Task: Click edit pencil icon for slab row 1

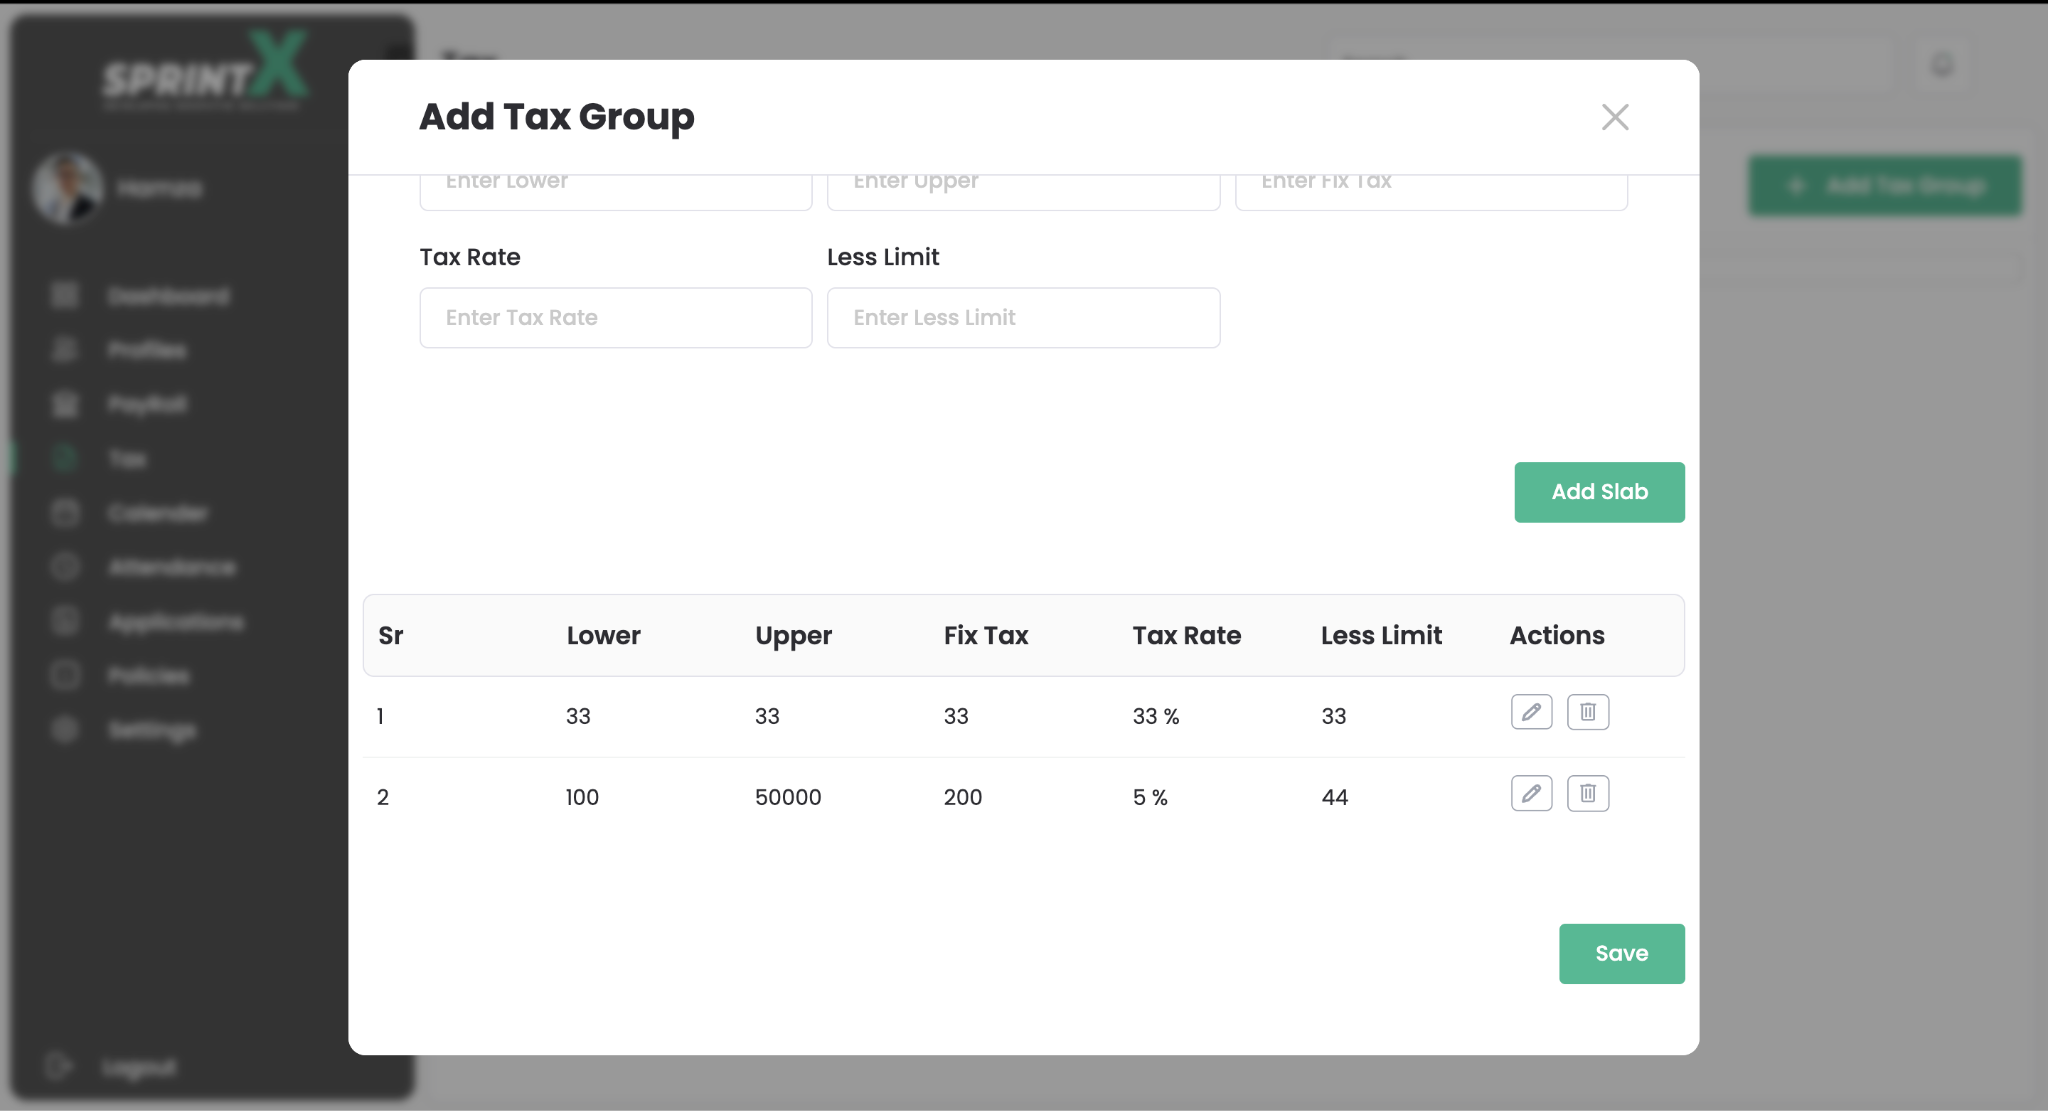Action: (1531, 712)
